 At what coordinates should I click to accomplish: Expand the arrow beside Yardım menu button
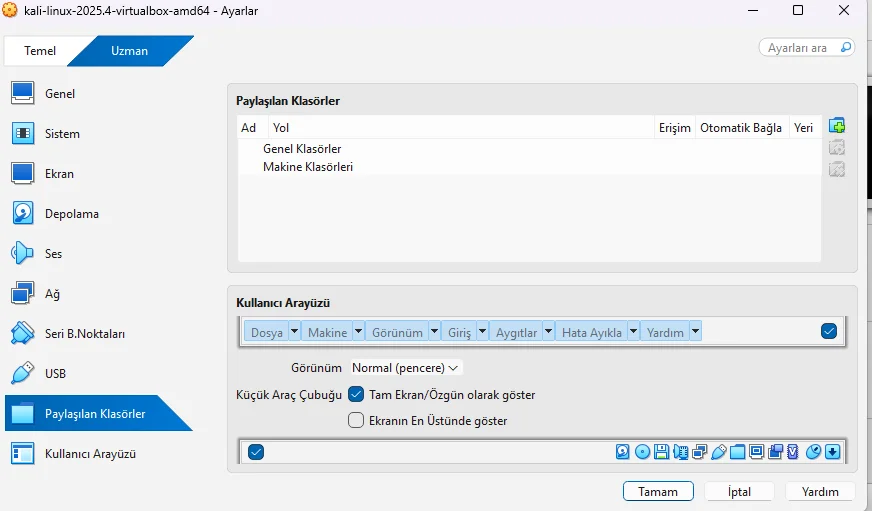tap(695, 332)
